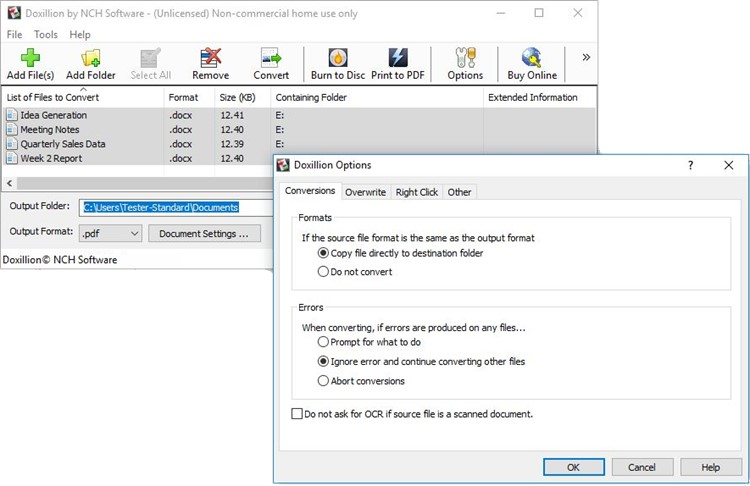Click the Buy Online toolbar icon
This screenshot has height=486, width=750.
click(x=531, y=58)
